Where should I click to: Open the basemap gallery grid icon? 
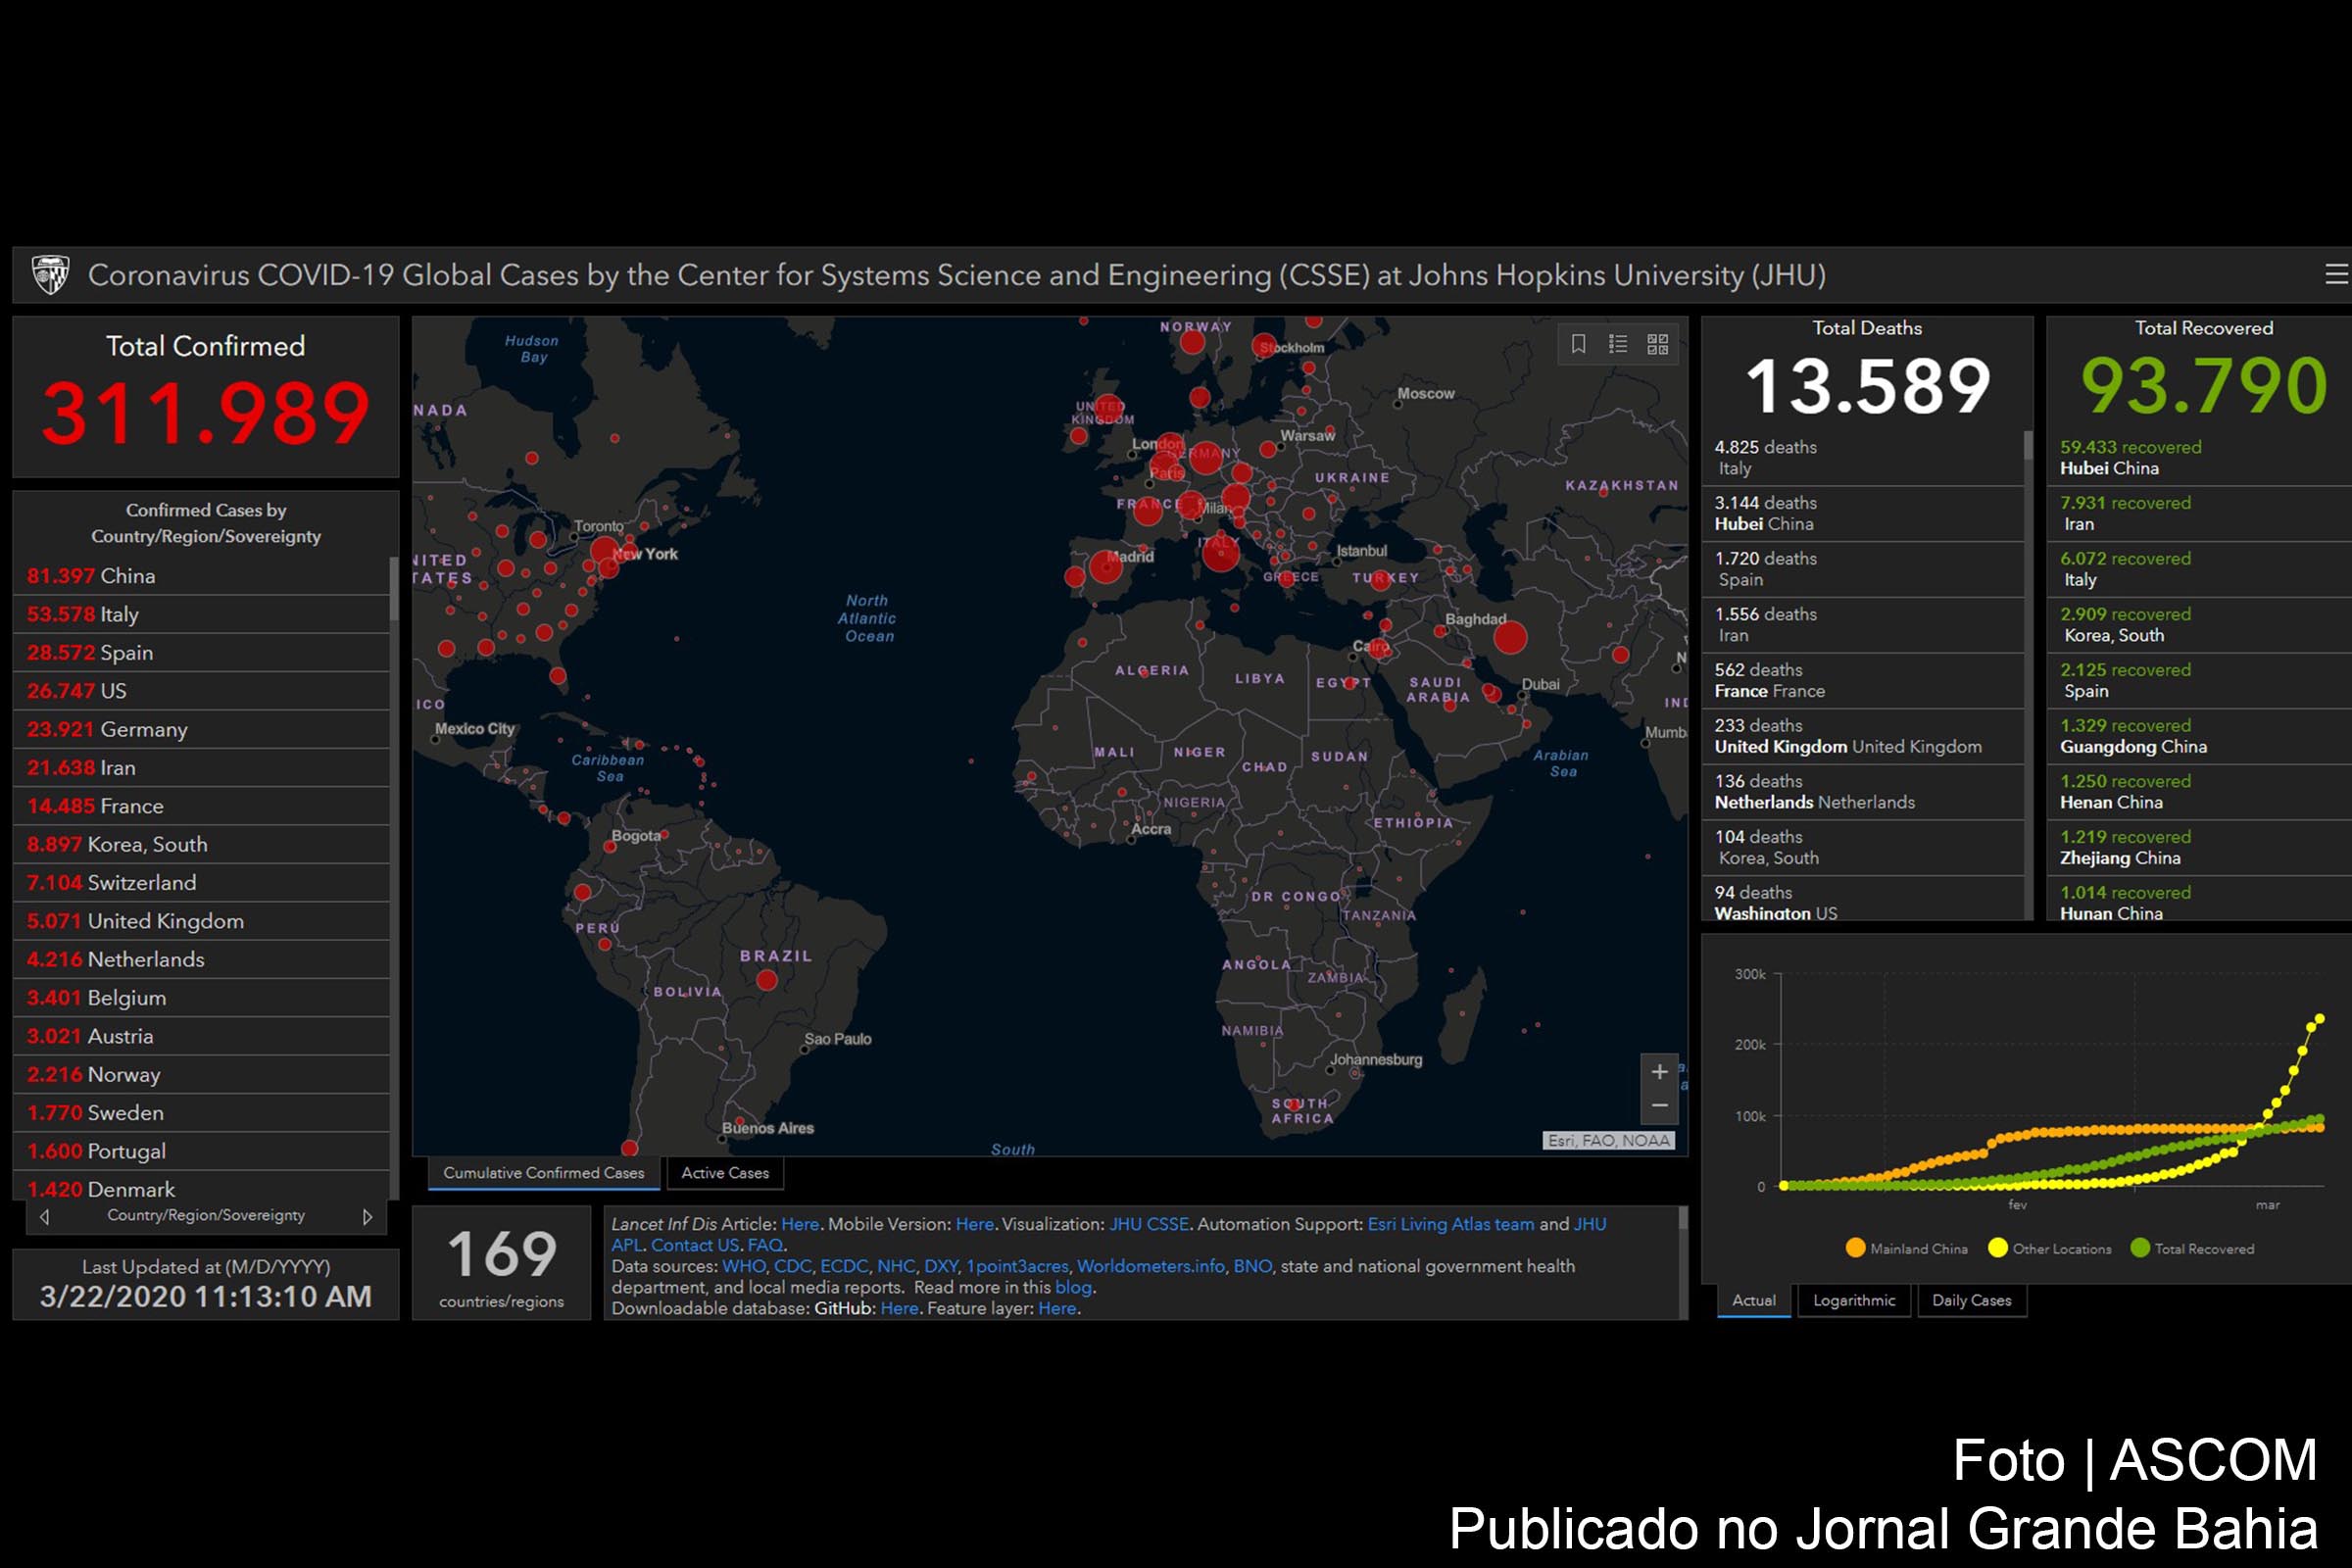coord(1657,344)
